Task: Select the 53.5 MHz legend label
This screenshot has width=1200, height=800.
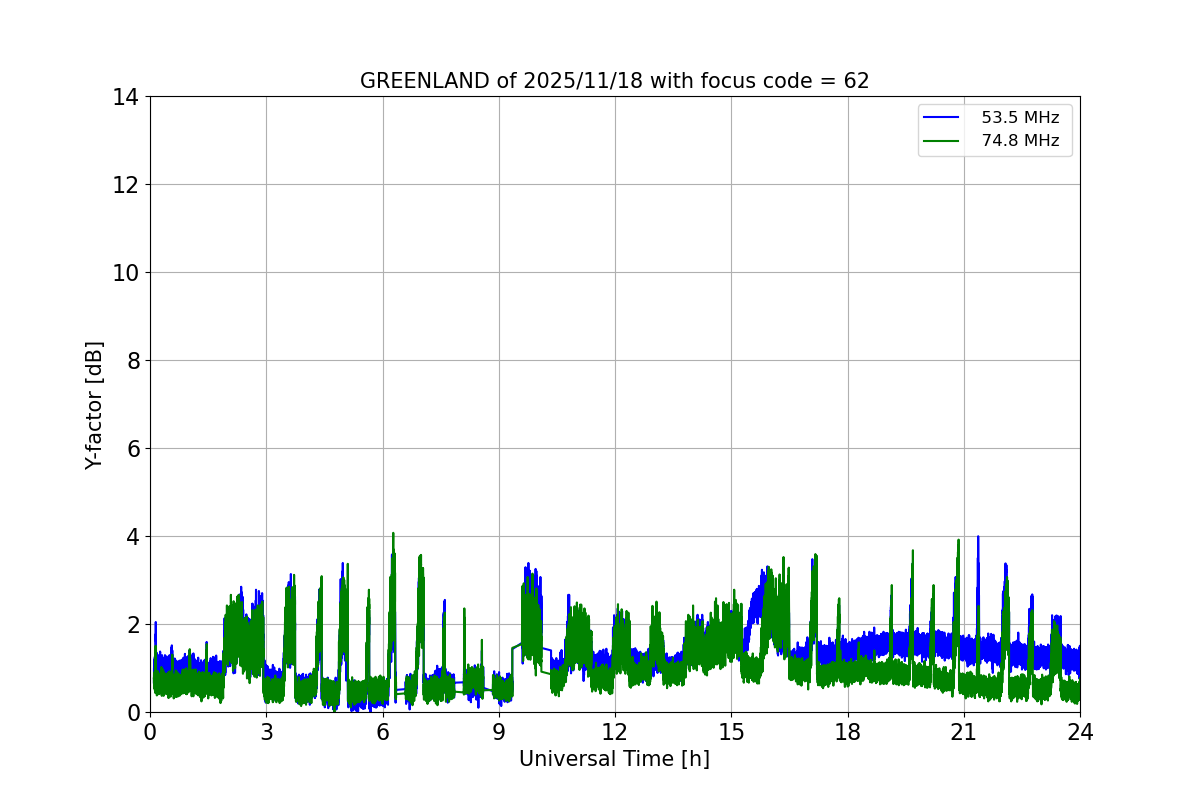Action: point(1020,118)
